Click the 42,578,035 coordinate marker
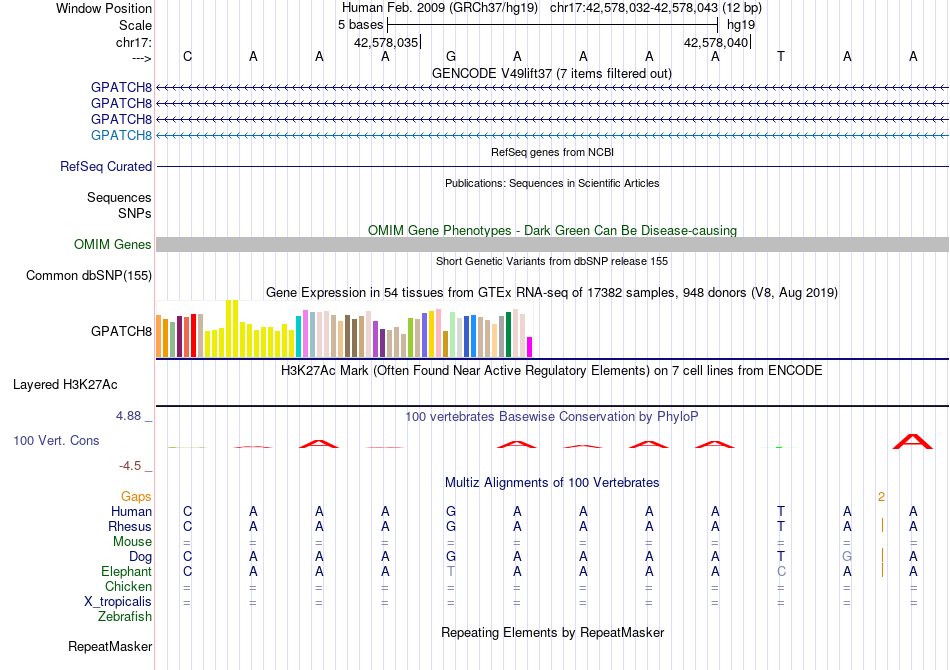Screen dimensions: 950x670 pyautogui.click(x=386, y=42)
